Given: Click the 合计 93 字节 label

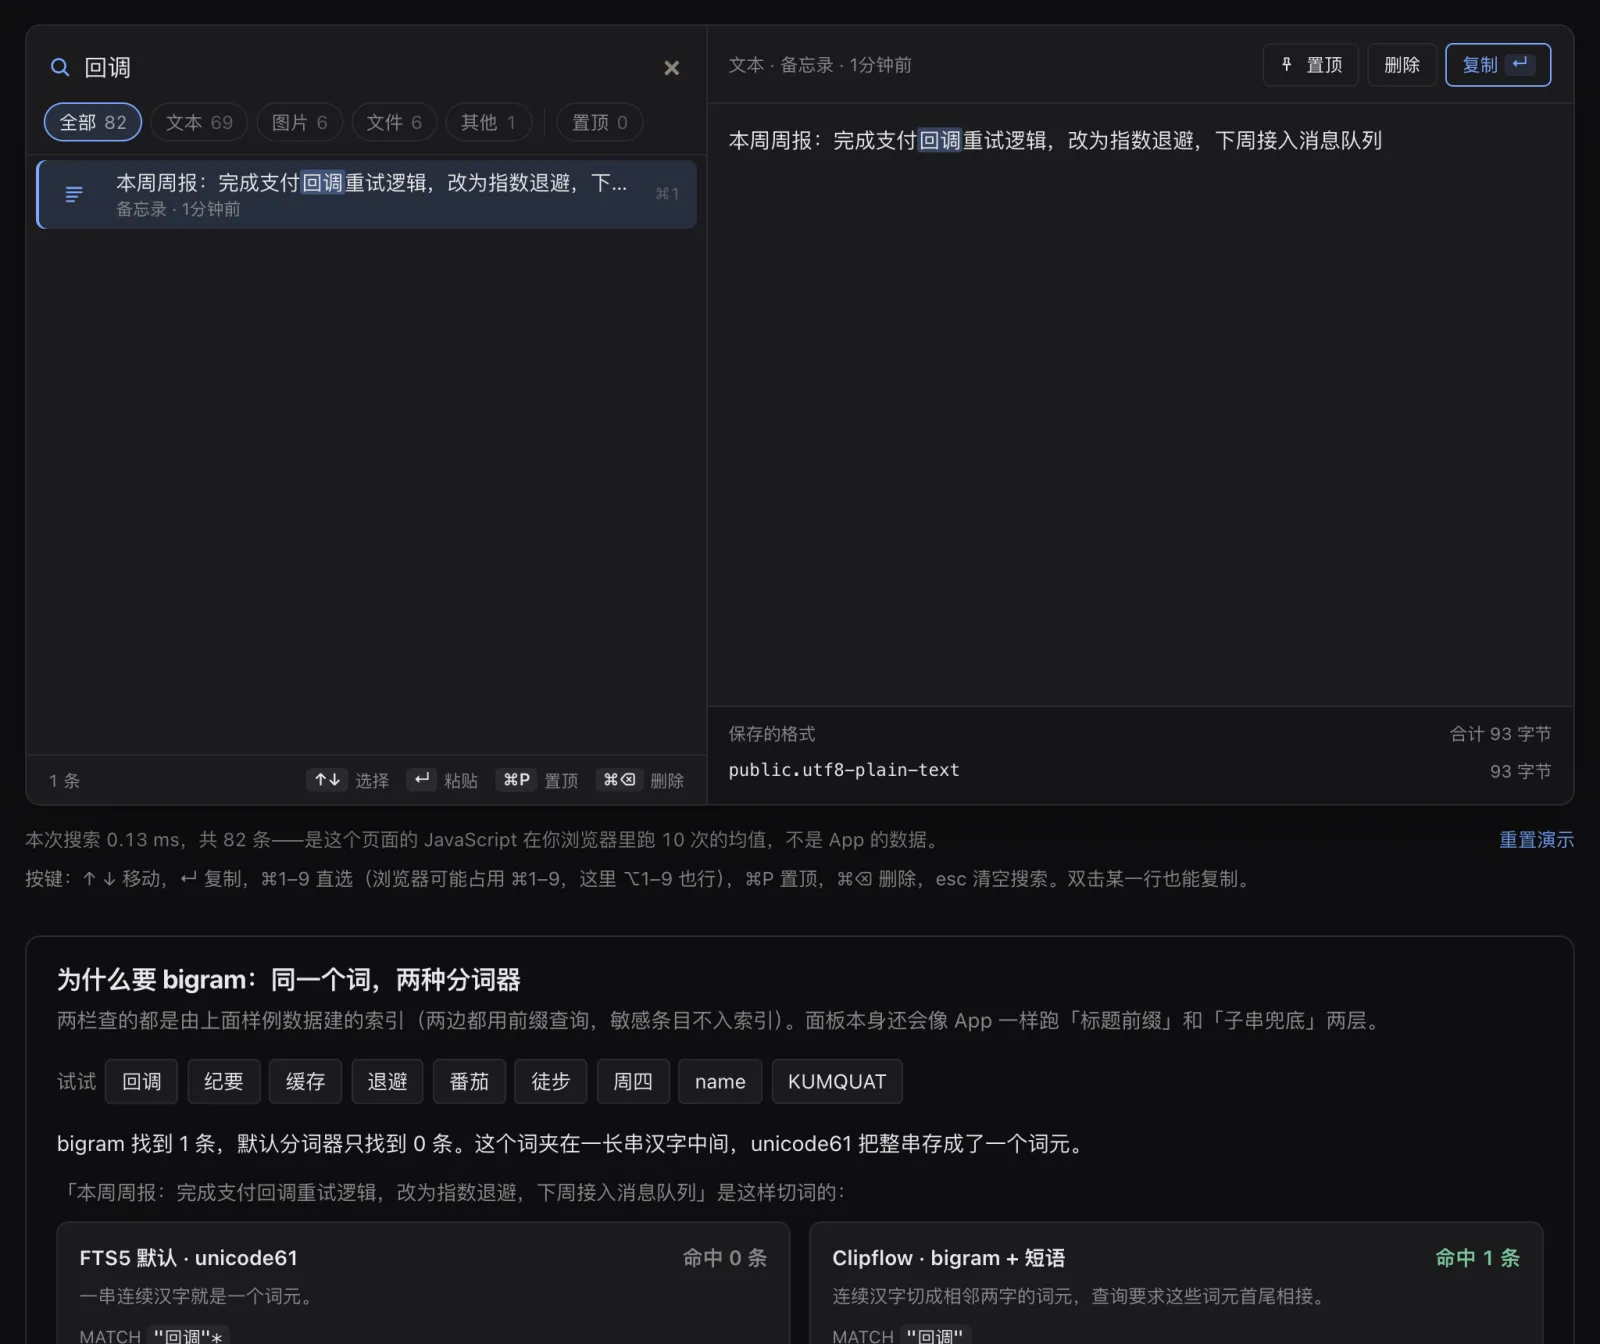Looking at the screenshot, I should coord(1500,734).
